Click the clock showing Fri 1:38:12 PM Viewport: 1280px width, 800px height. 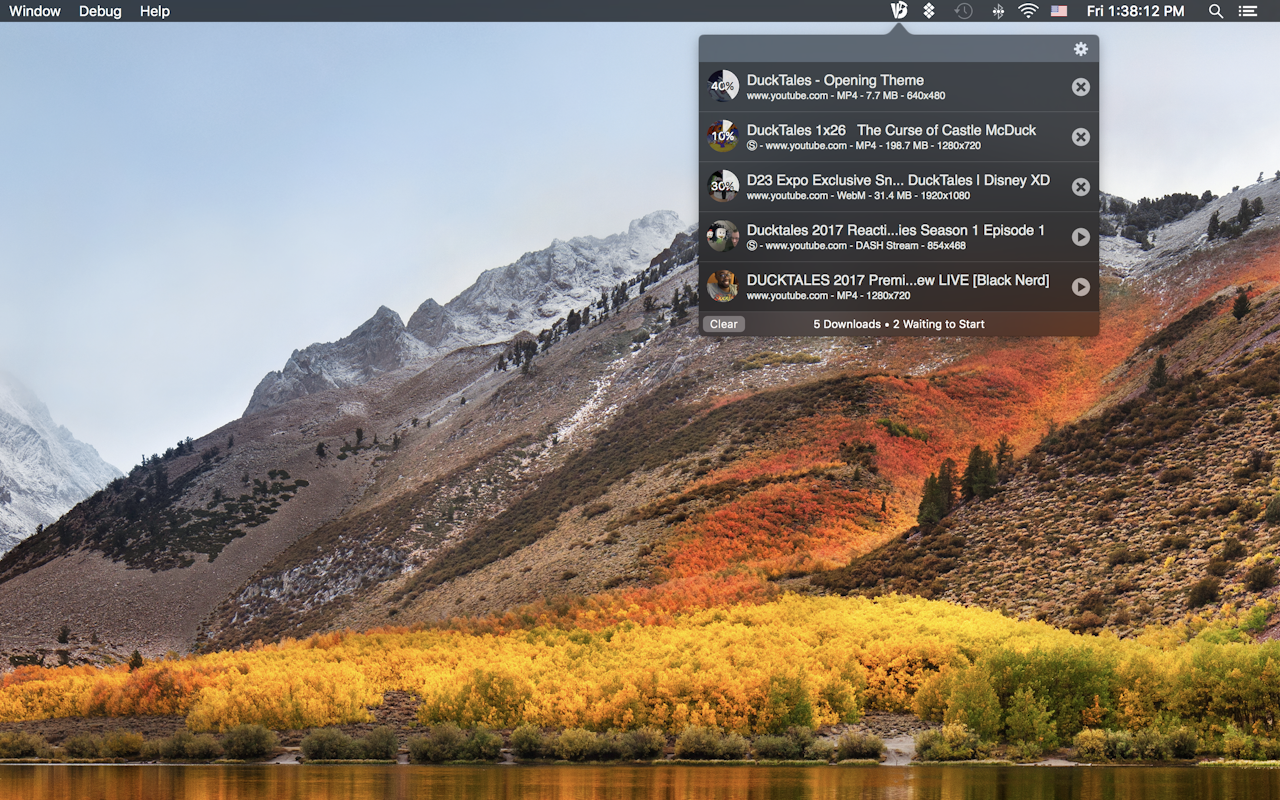(x=1135, y=11)
